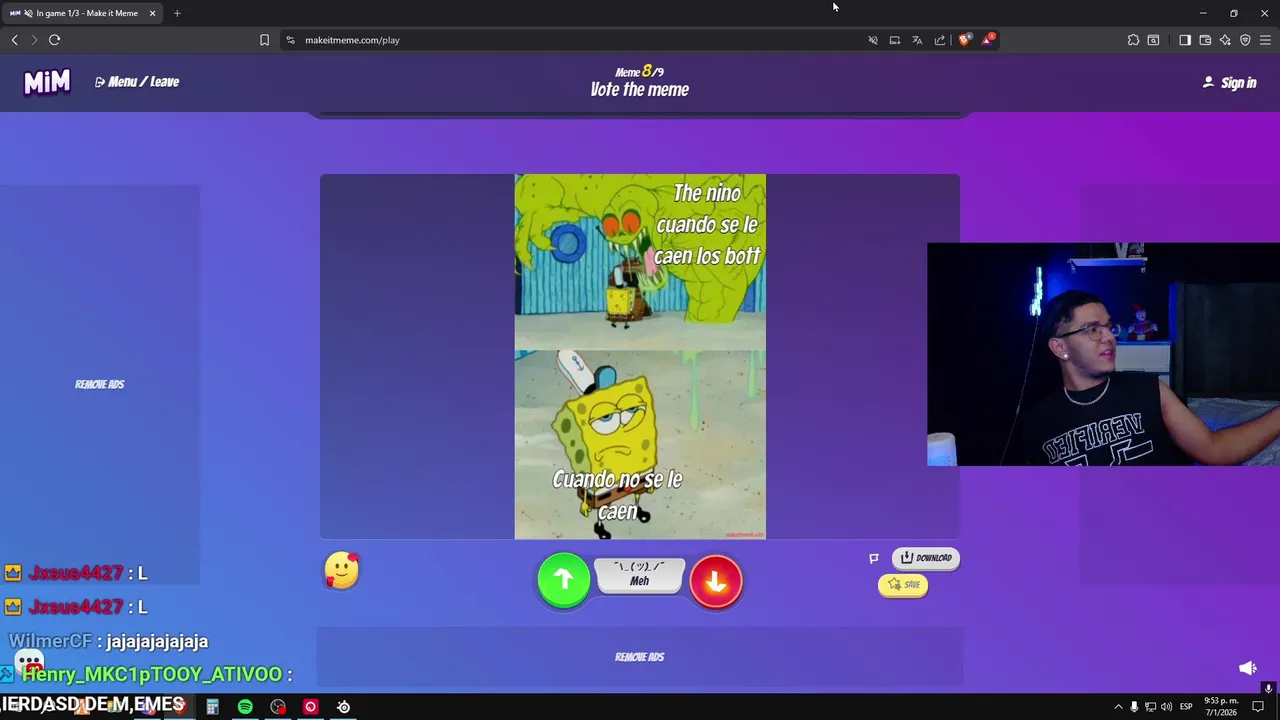
Task: Open Brave Rewards triangle icon
Action: (x=988, y=39)
